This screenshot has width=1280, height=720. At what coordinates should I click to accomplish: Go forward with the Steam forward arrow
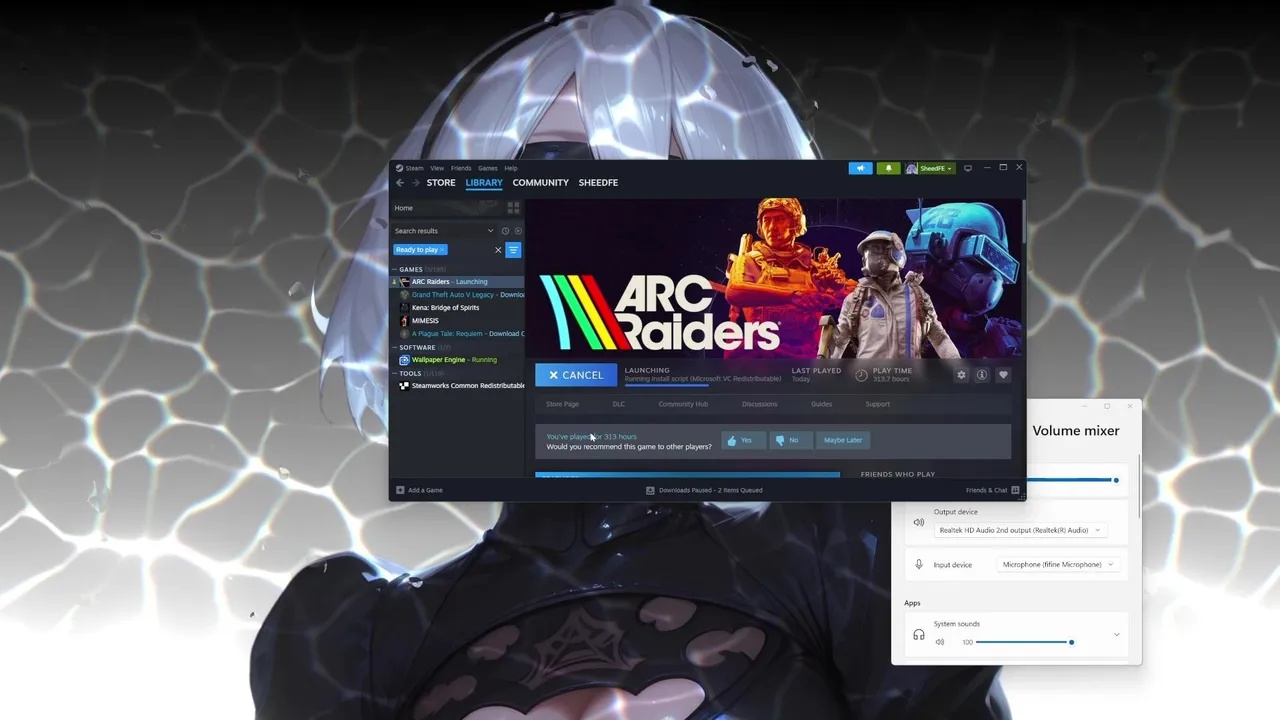point(415,183)
